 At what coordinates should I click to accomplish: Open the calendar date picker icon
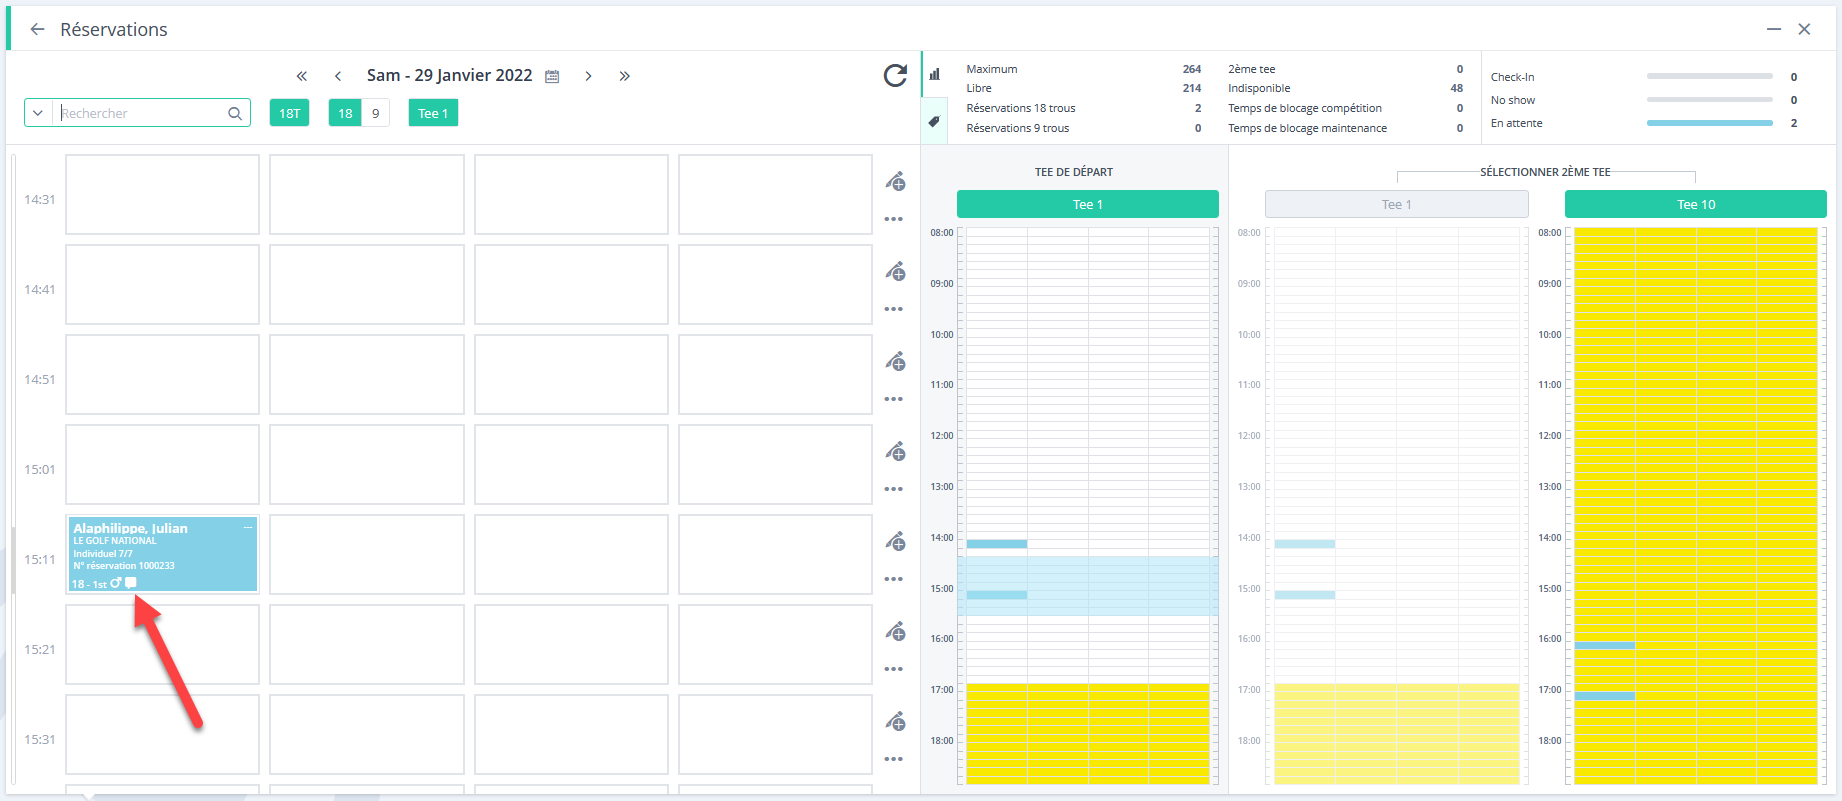click(x=552, y=76)
